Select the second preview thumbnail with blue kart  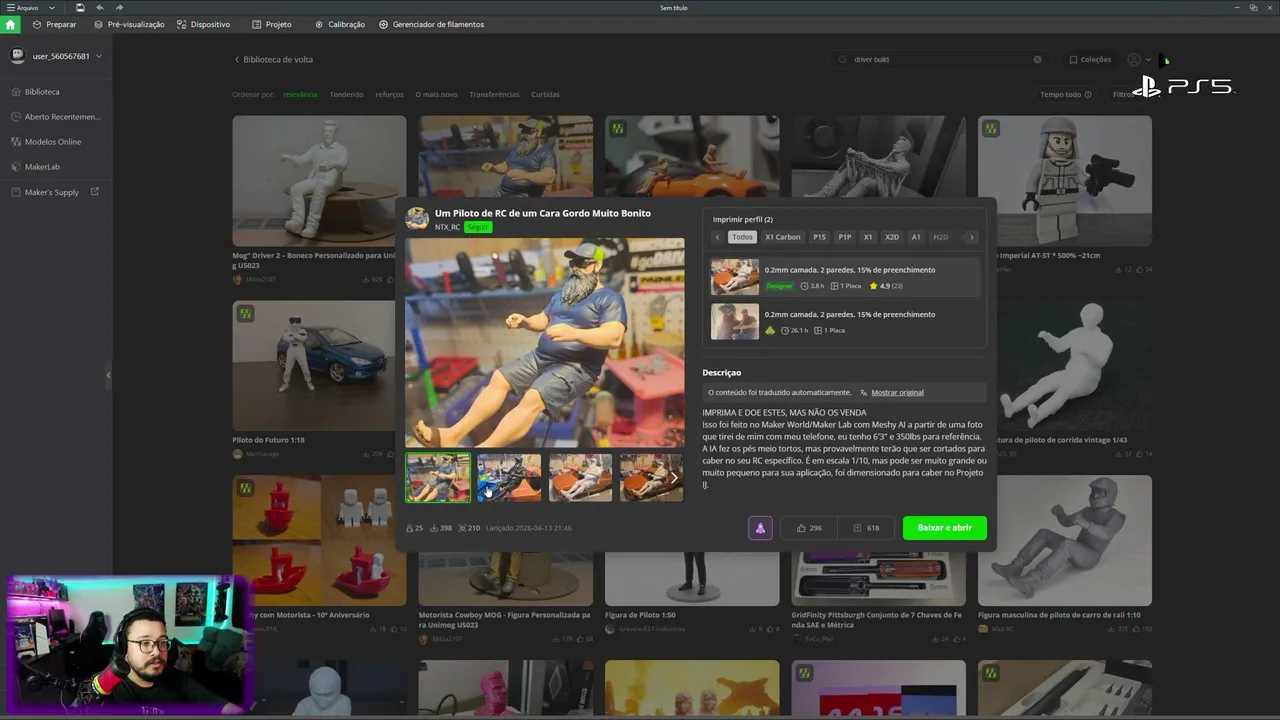pos(509,478)
